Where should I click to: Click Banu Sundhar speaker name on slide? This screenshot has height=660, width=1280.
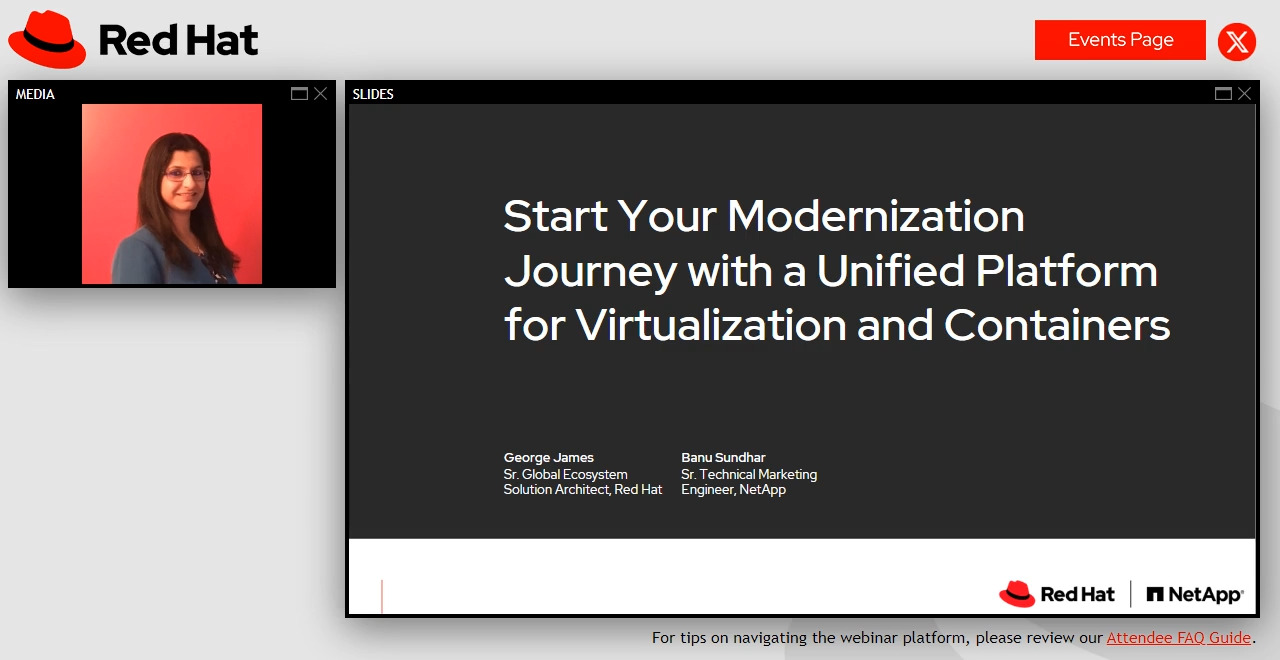coord(723,458)
